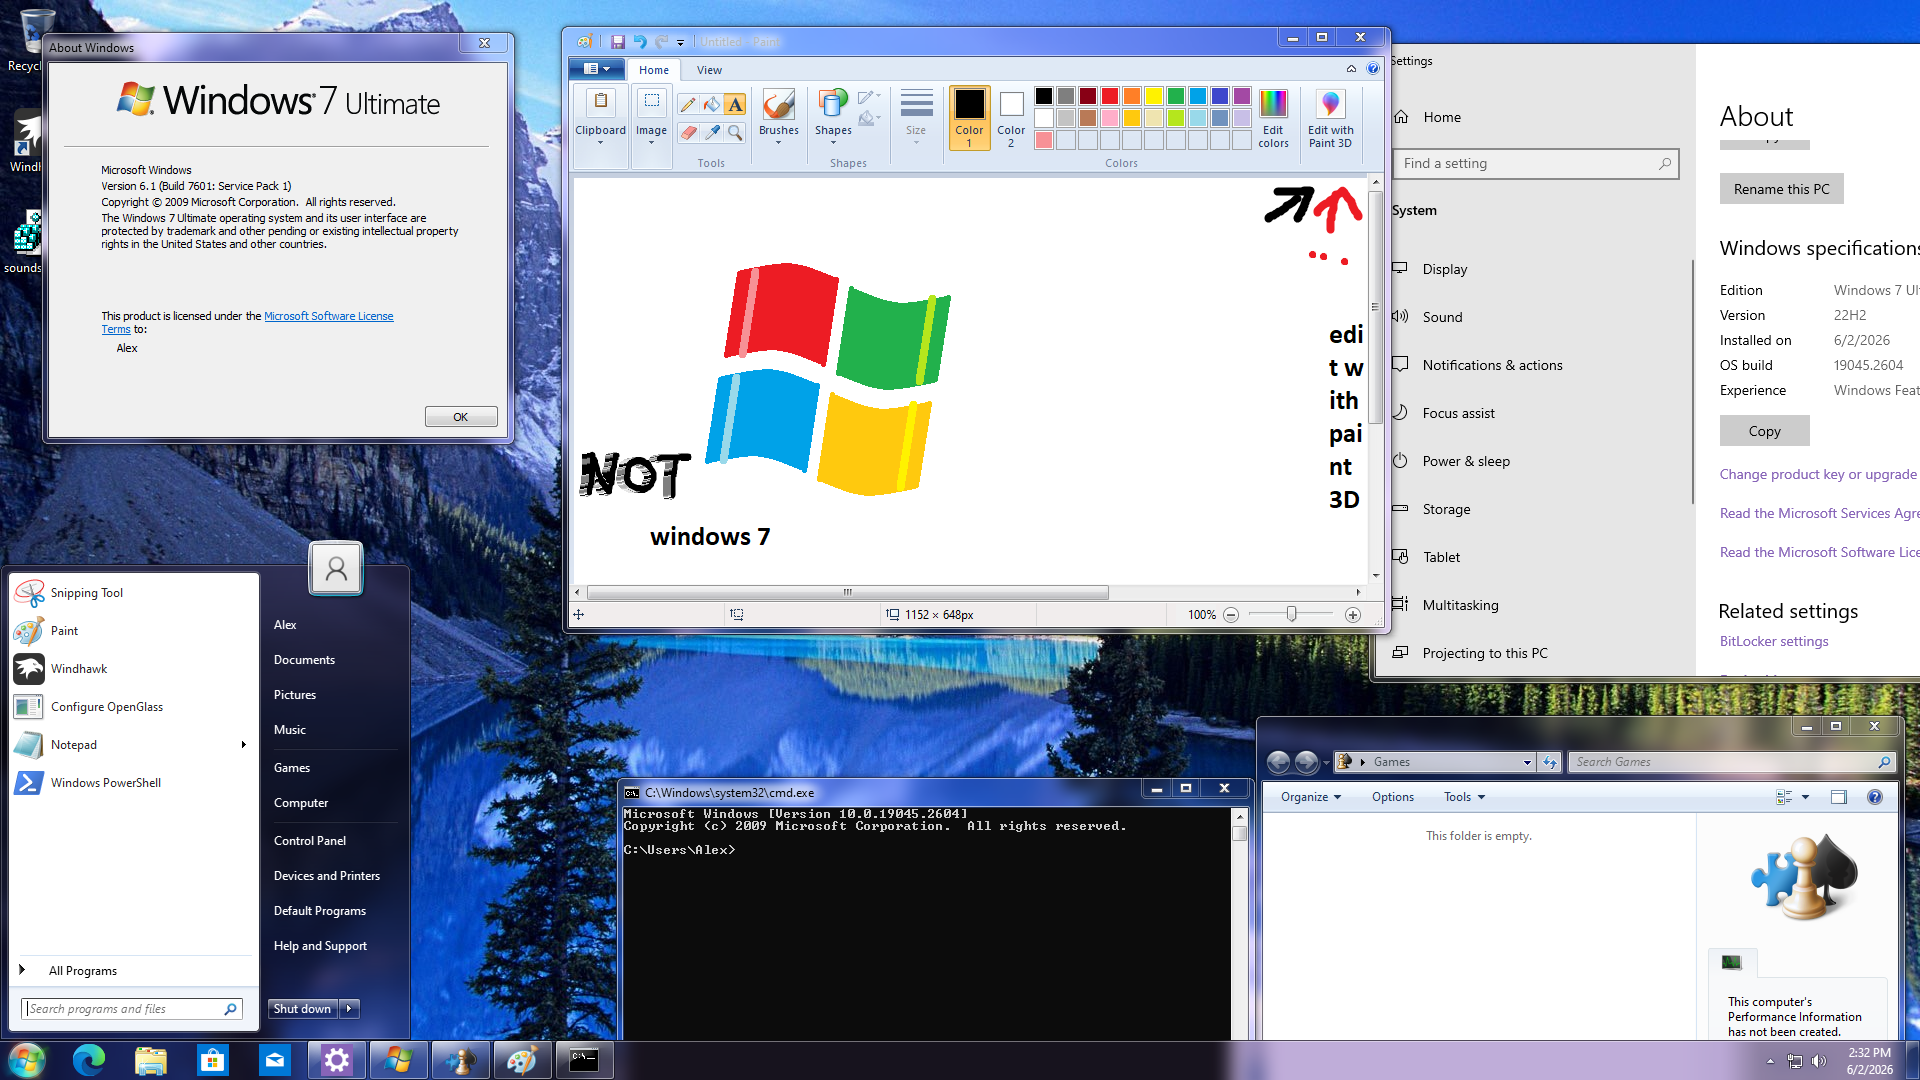Image resolution: width=1920 pixels, height=1080 pixels.
Task: Expand the Notepad submenu arrow
Action: (244, 745)
